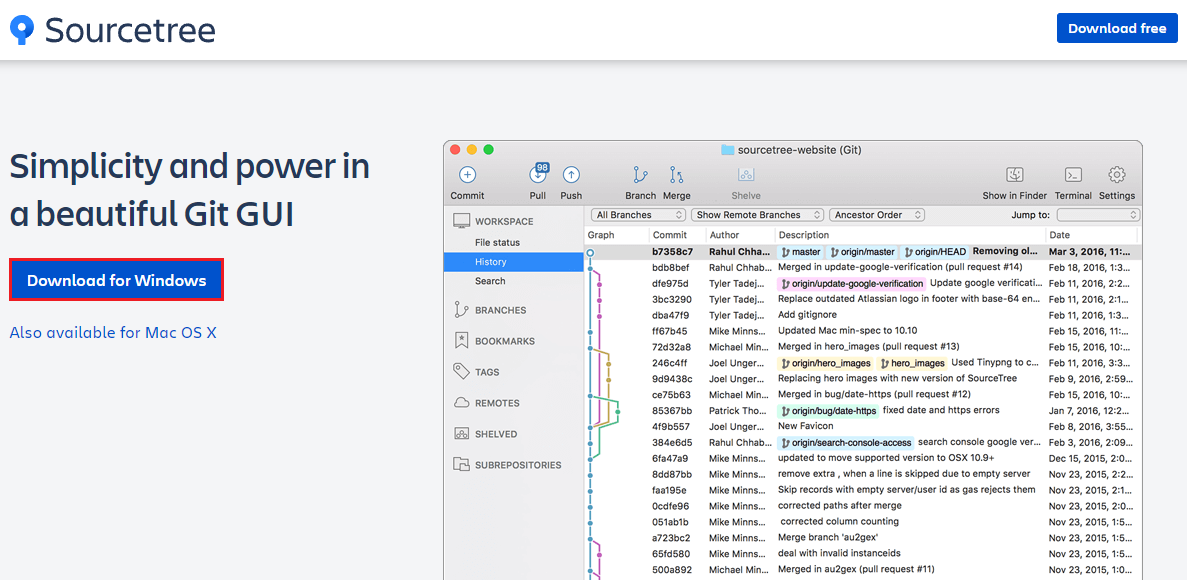
Task: Click the Graph column header
Action: pyautogui.click(x=600, y=236)
